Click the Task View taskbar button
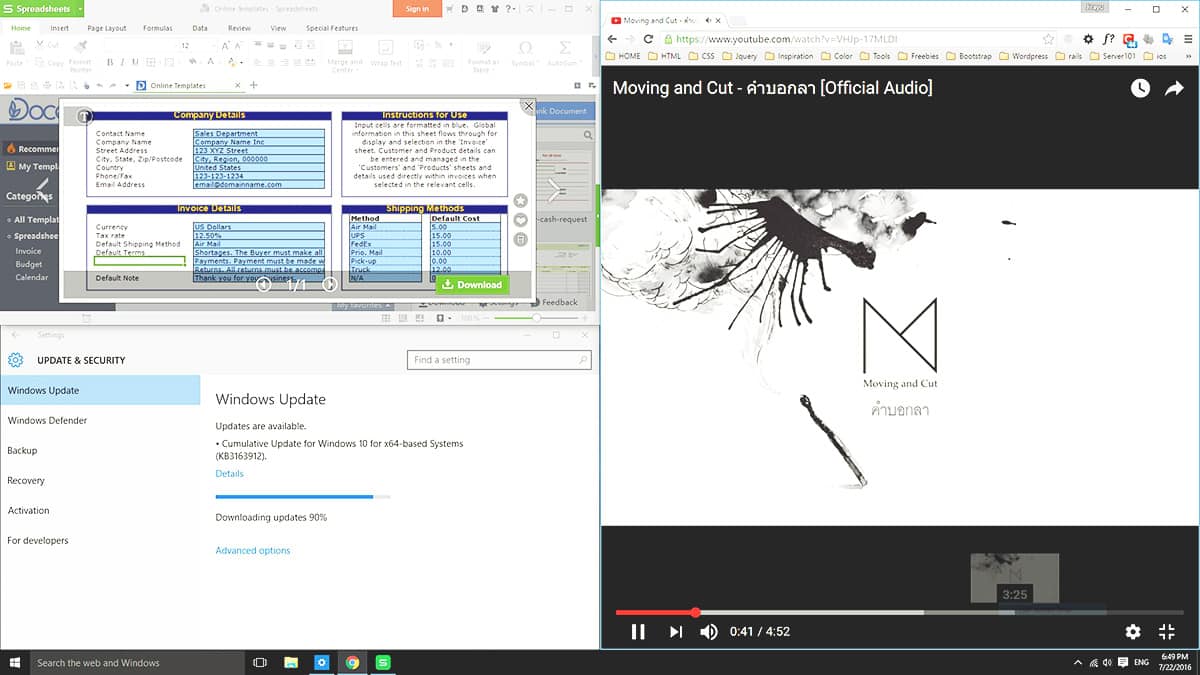 [260, 662]
